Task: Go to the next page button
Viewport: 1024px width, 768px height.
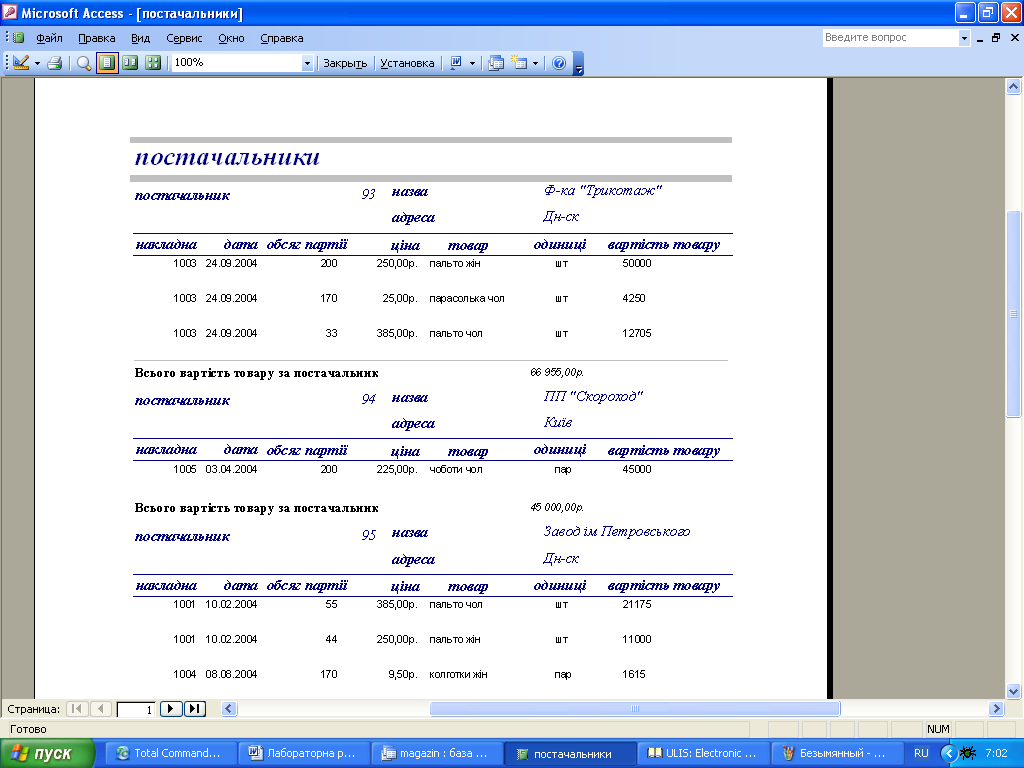Action: 170,709
